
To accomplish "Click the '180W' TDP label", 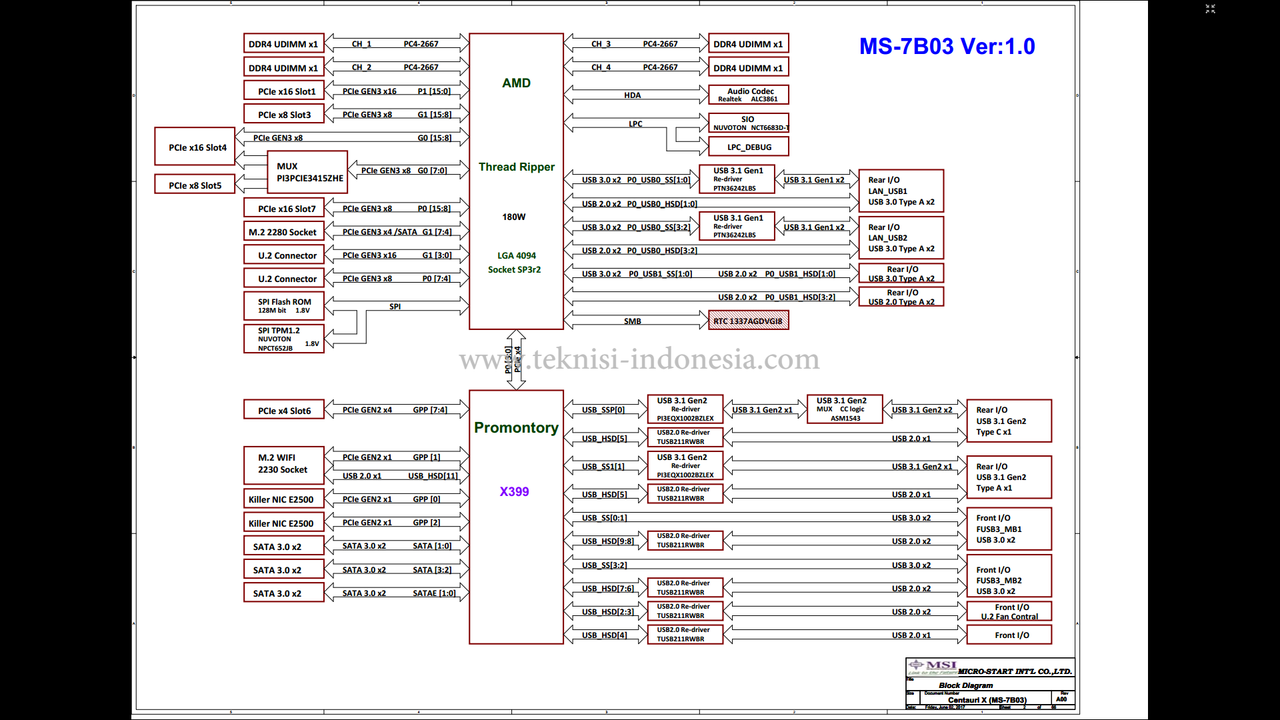I will click(x=516, y=216).
